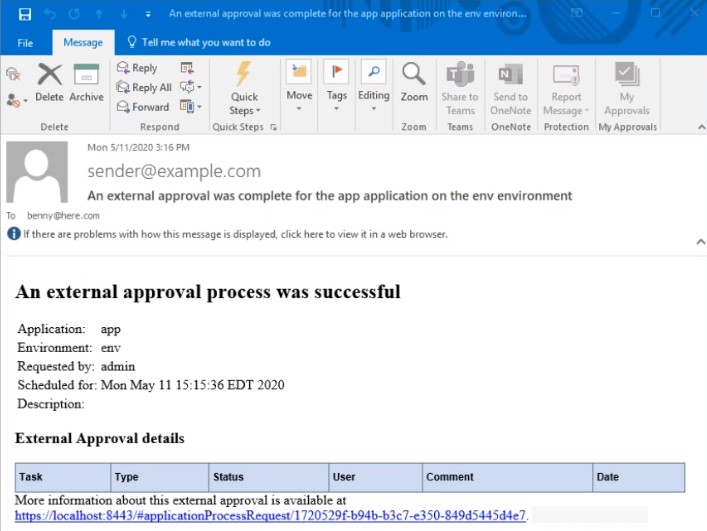
Task: Collapse the message header chevron
Action: (x=701, y=242)
